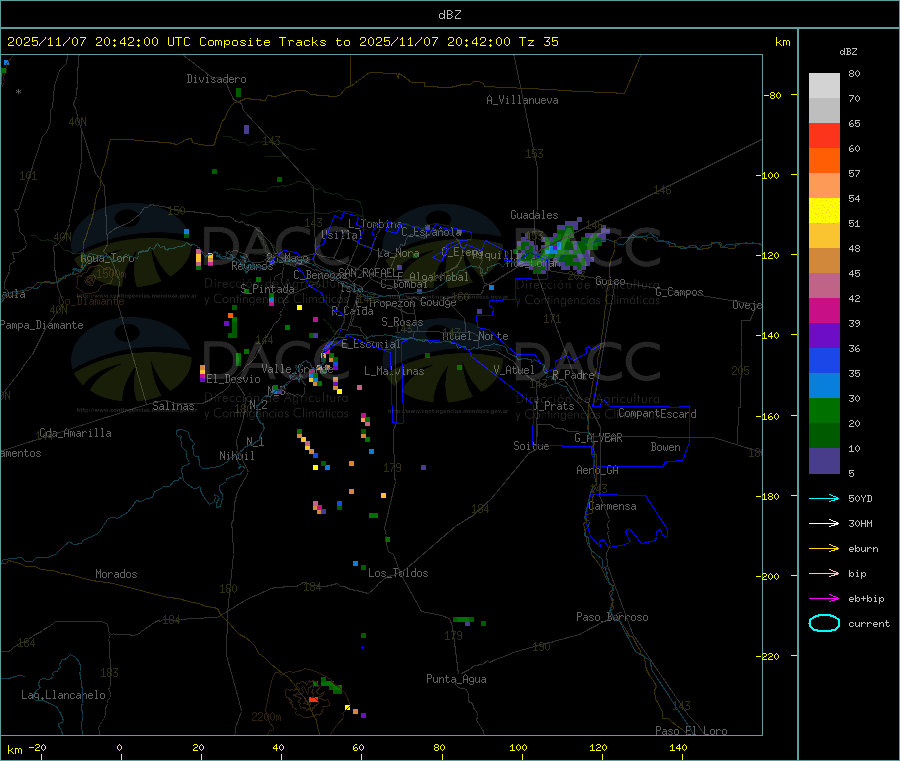The height and width of the screenshot is (761, 900).
Task: Click the green radar echo cluster near Guadales
Action: pos(560,248)
